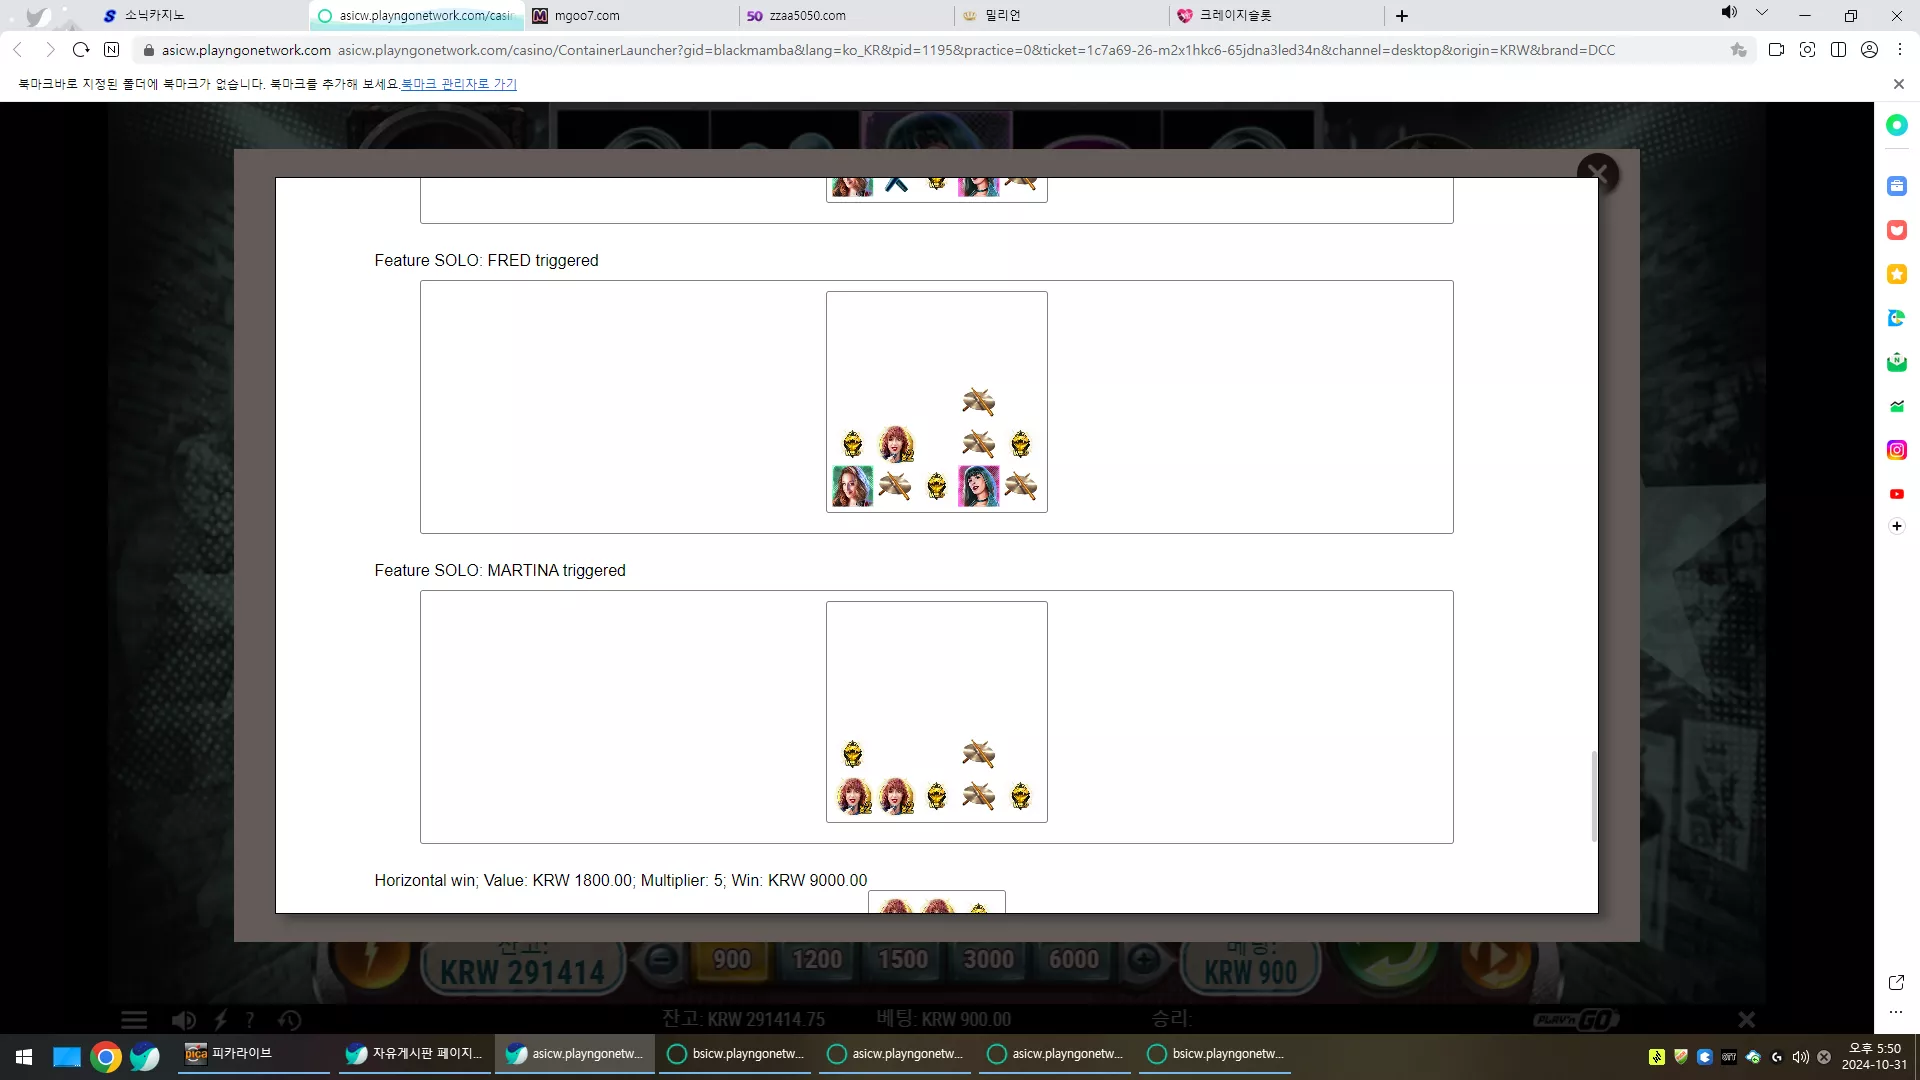Open split view (dual tab) mode

point(1838,50)
